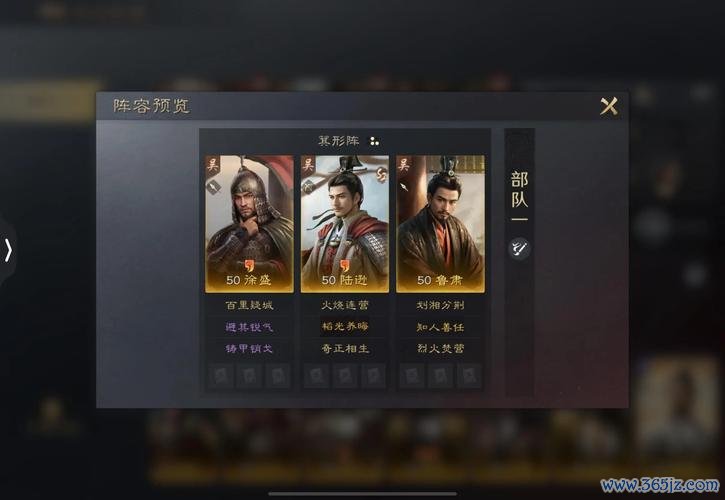Click 陆逊's swirl badge icon on portrait
The width and height of the screenshot is (725, 500).
coord(381,174)
